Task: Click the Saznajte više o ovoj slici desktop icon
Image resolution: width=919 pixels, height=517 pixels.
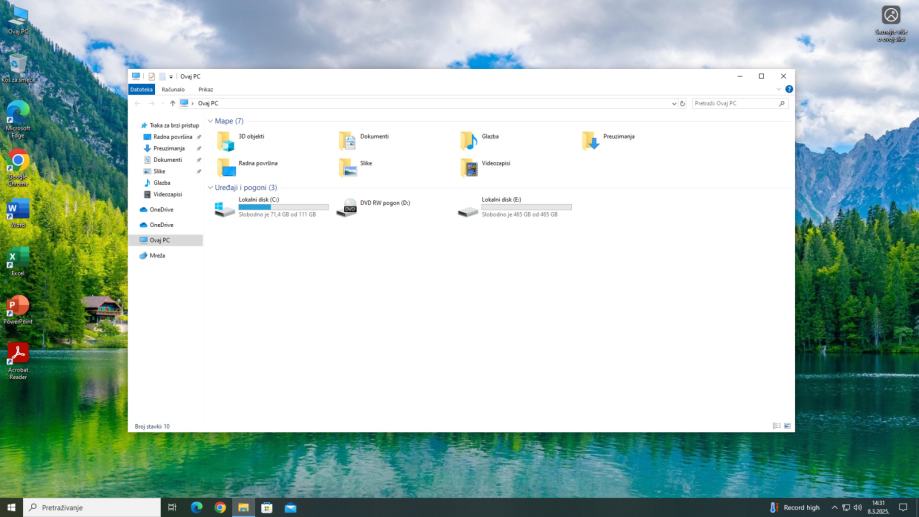Action: click(891, 24)
